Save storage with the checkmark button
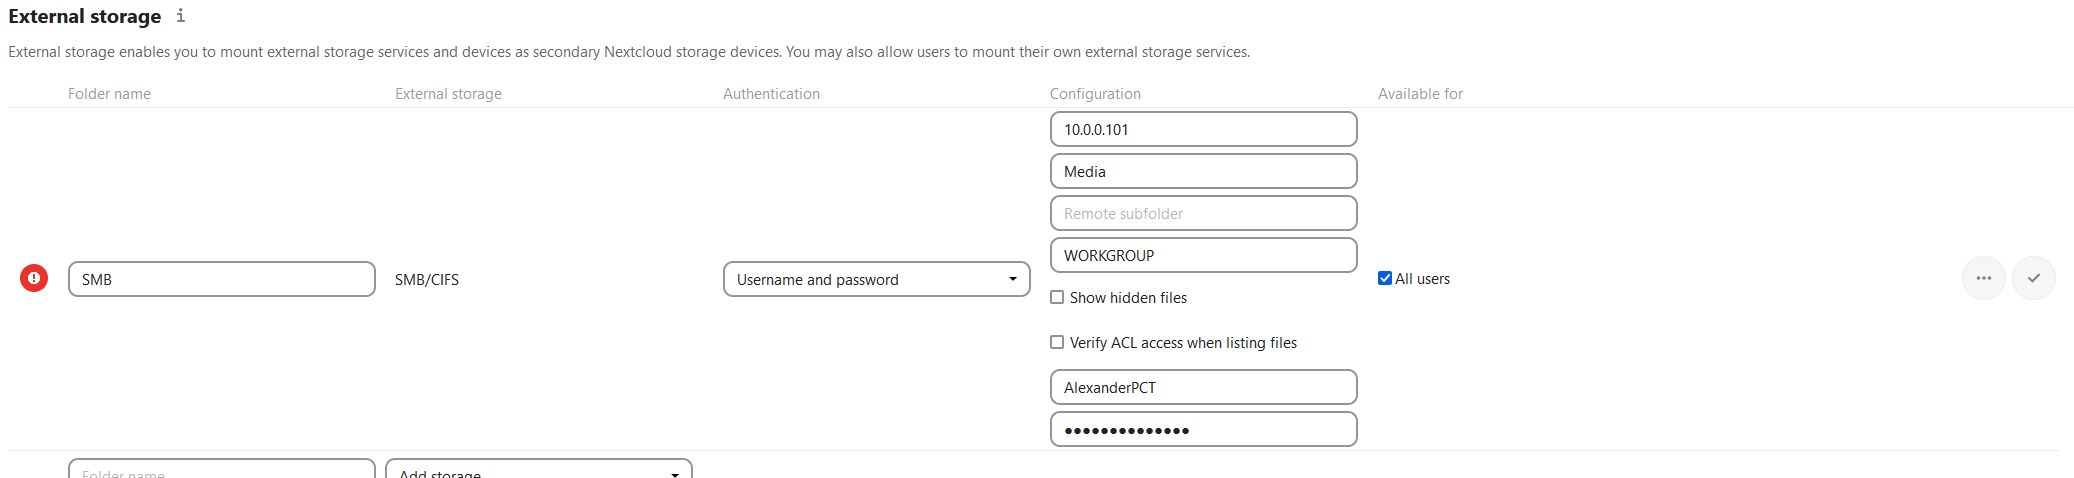Image resolution: width=2074 pixels, height=478 pixels. (2033, 278)
